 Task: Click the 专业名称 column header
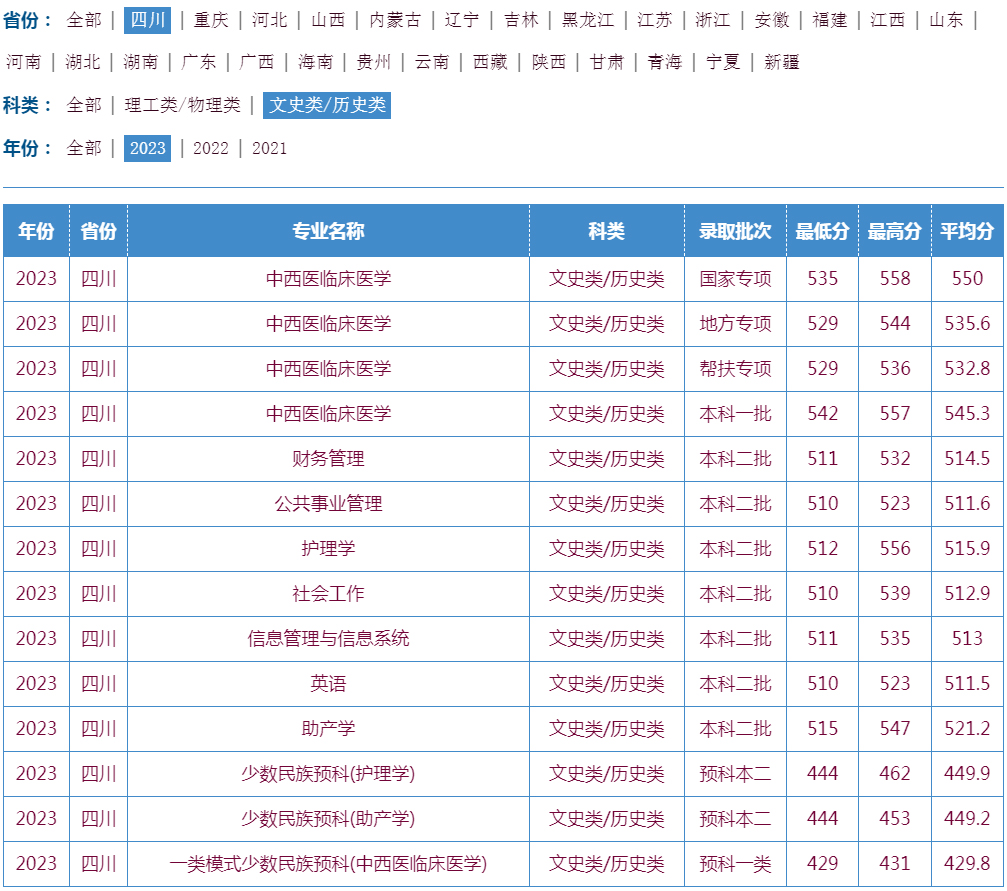tap(328, 231)
